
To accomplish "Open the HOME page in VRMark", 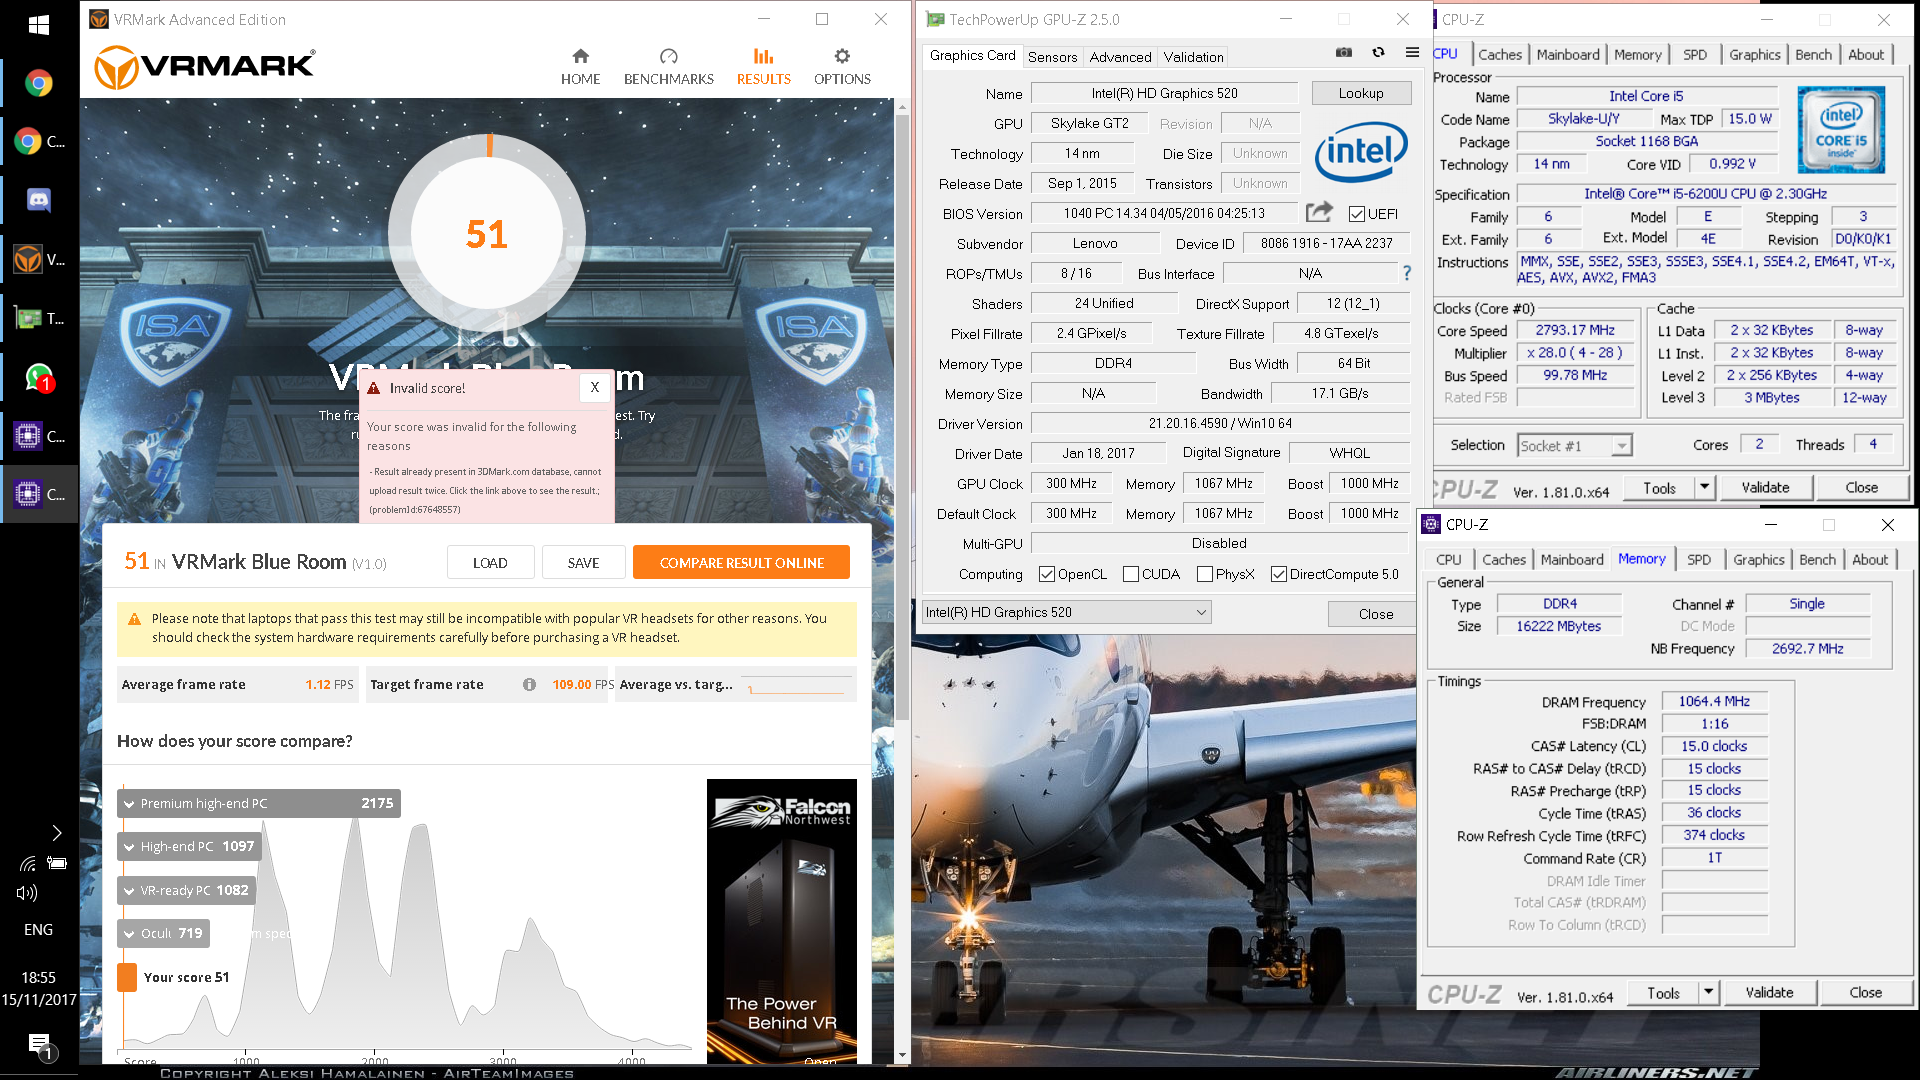I will click(x=580, y=67).
